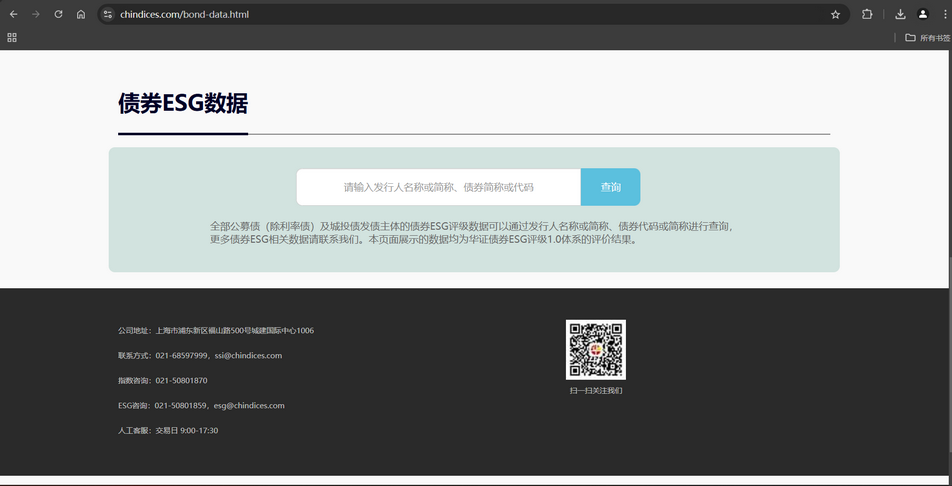952x486 pixels.
Task: Reload the page with refresh icon
Action: coord(58,14)
